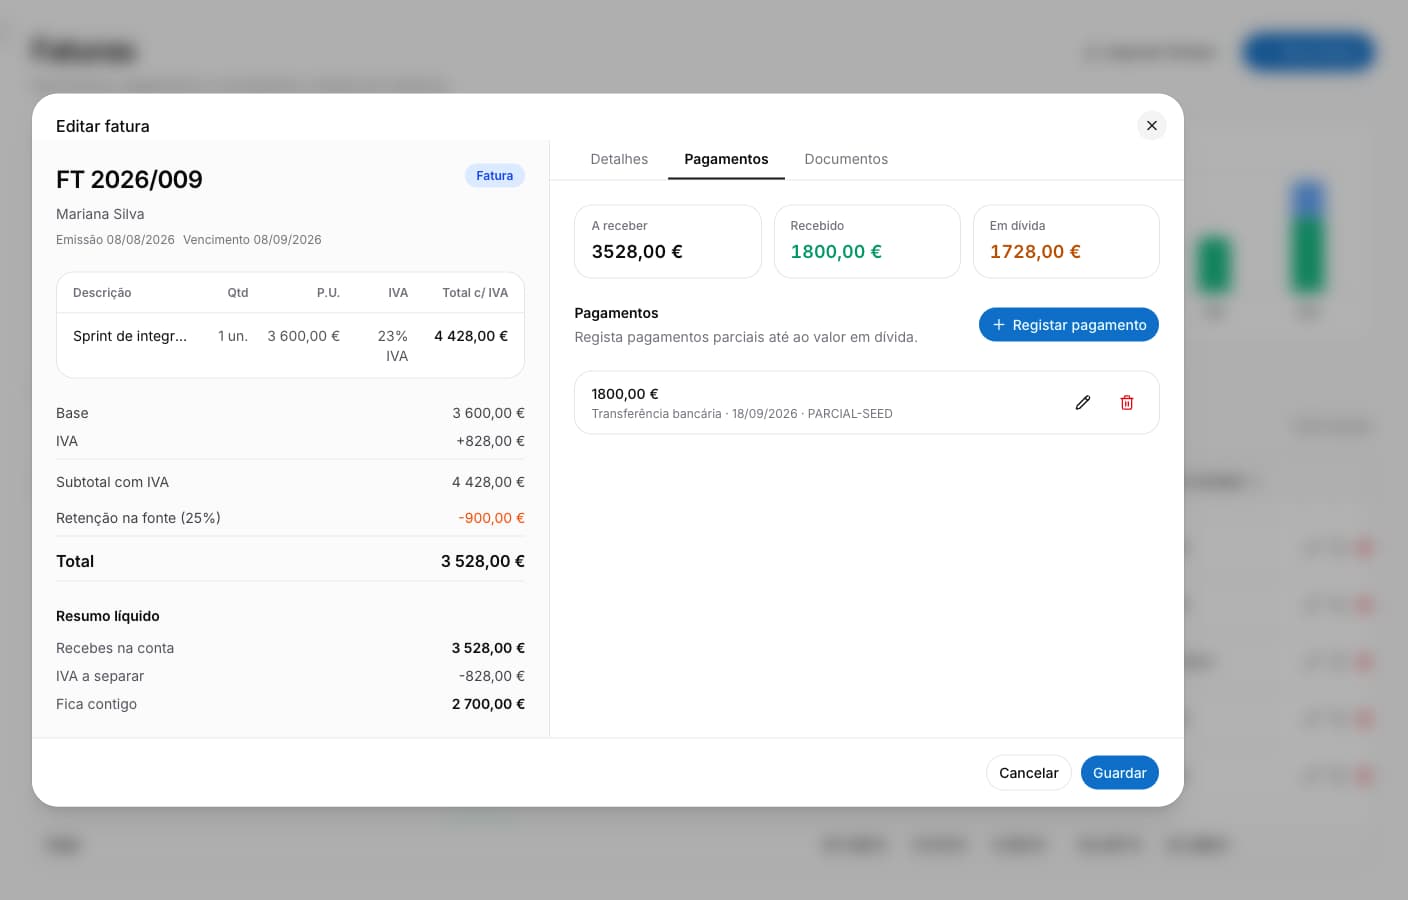Select the Recebido summary card
The height and width of the screenshot is (900, 1408).
(867, 242)
